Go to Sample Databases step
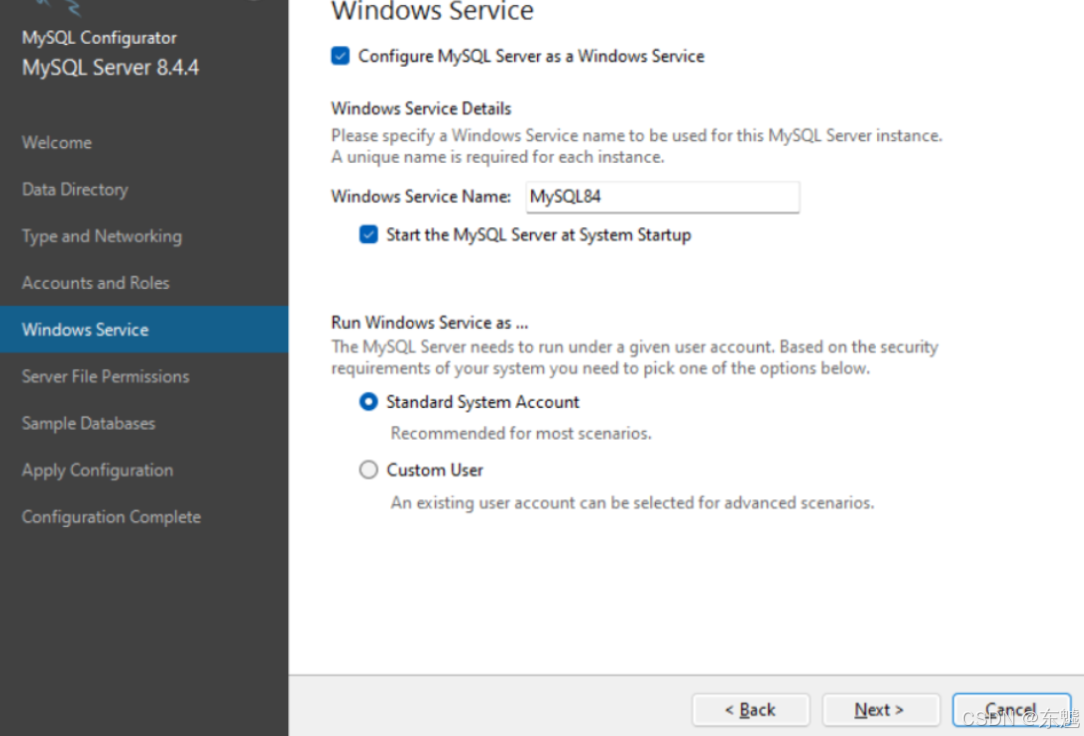 88,424
